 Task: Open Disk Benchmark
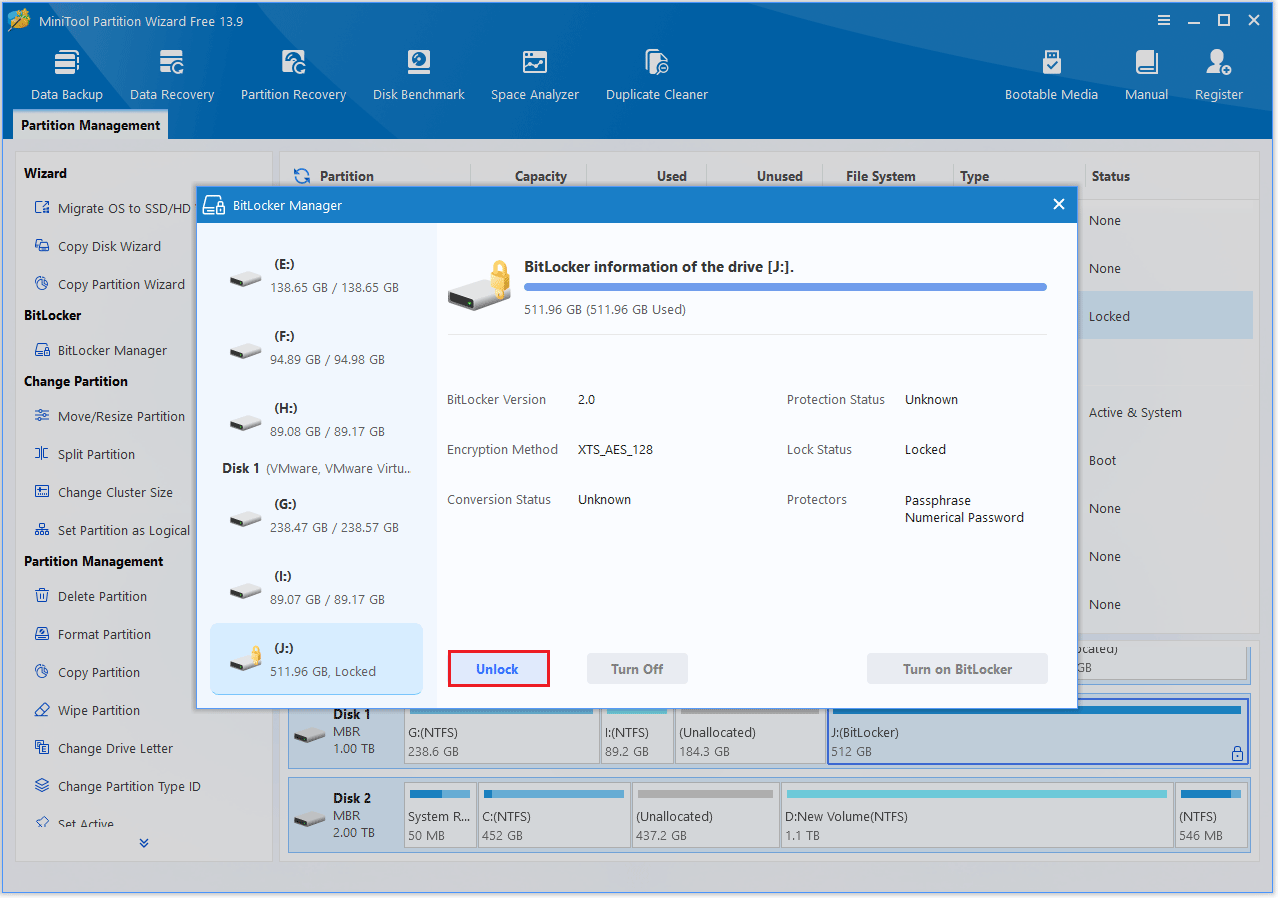pos(419,75)
